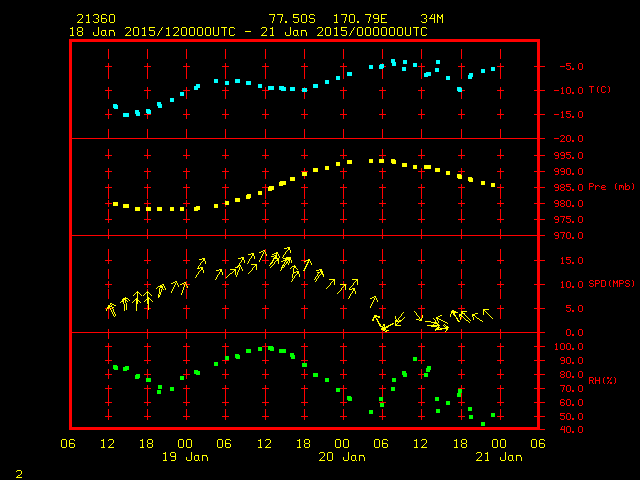Click the 00 hour label above 21 Jan

click(x=499, y=443)
